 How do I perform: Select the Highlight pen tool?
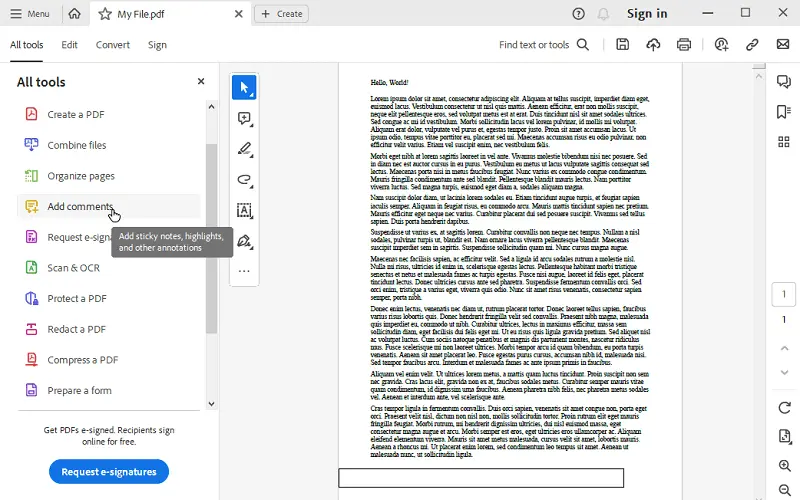point(244,149)
